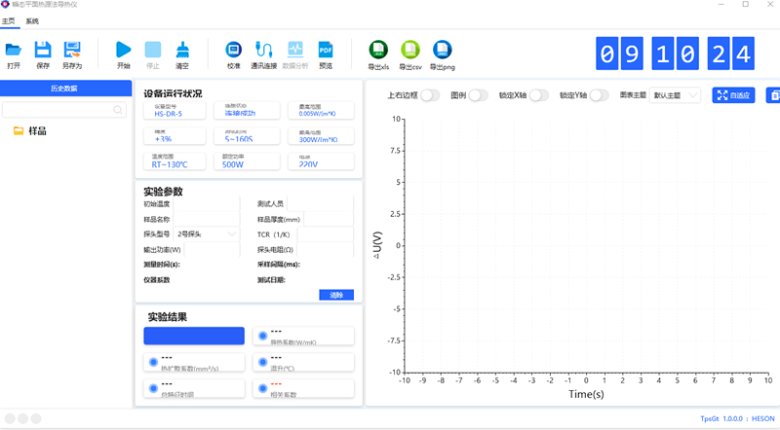This screenshot has height=430, width=780.
Task: Export data using the 导出xls icon
Action: [378, 50]
